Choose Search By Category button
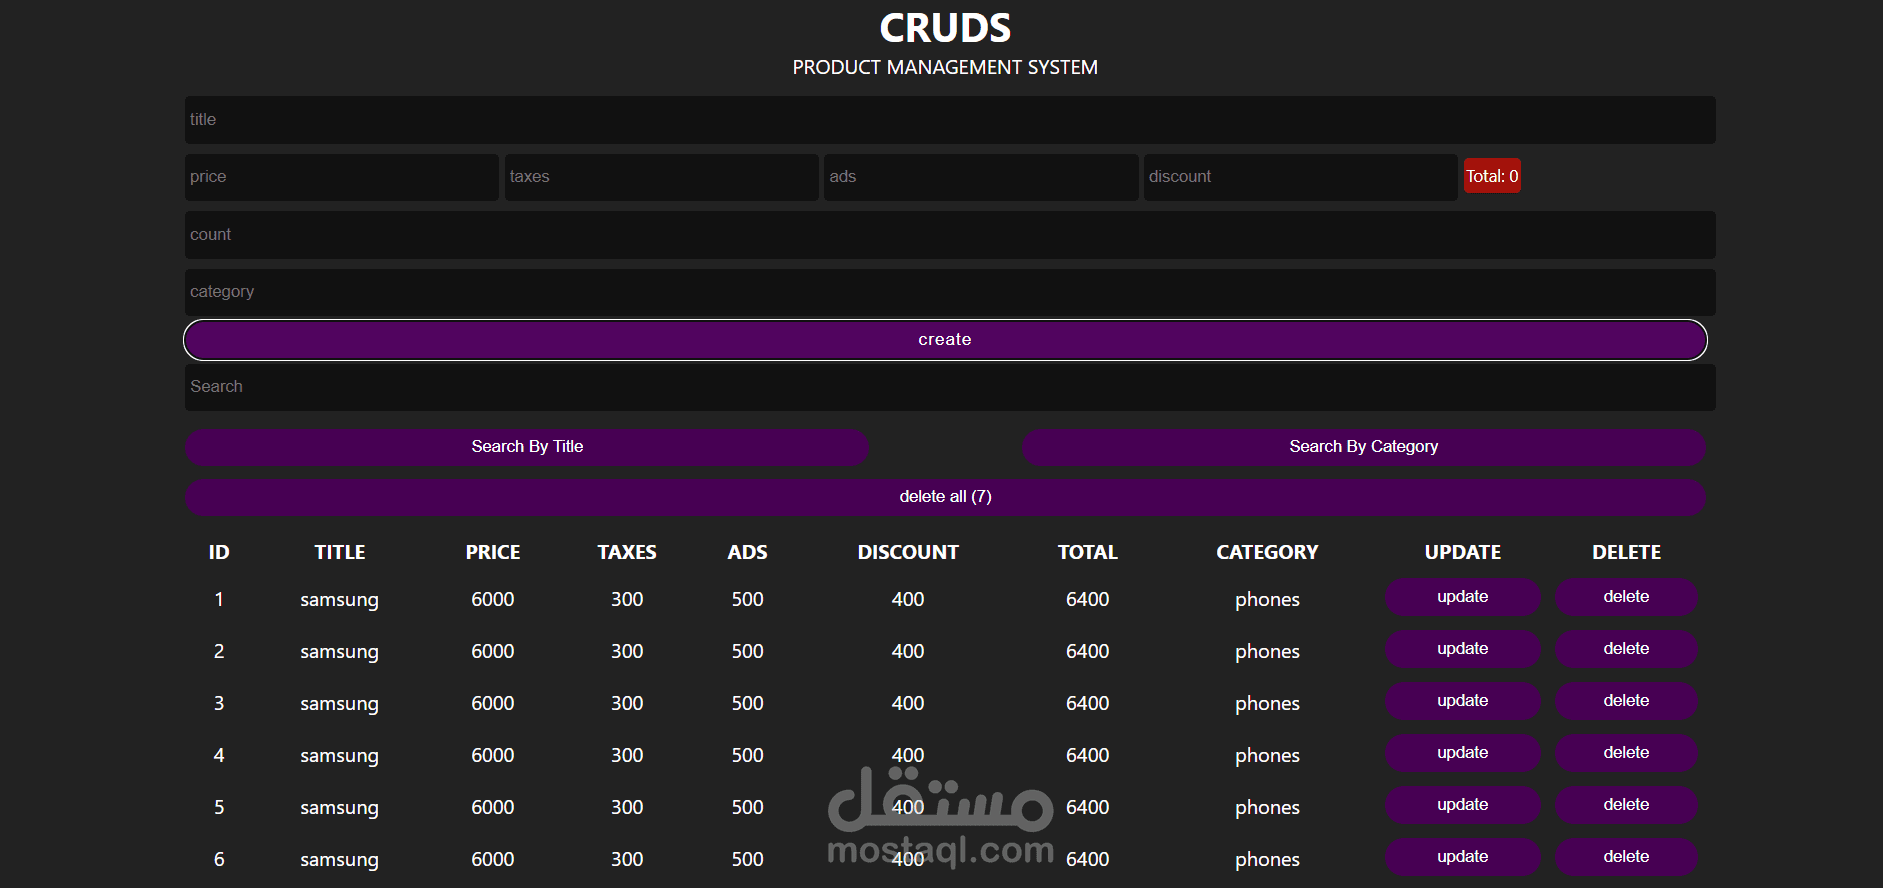The height and width of the screenshot is (888, 1883). 1364,447
